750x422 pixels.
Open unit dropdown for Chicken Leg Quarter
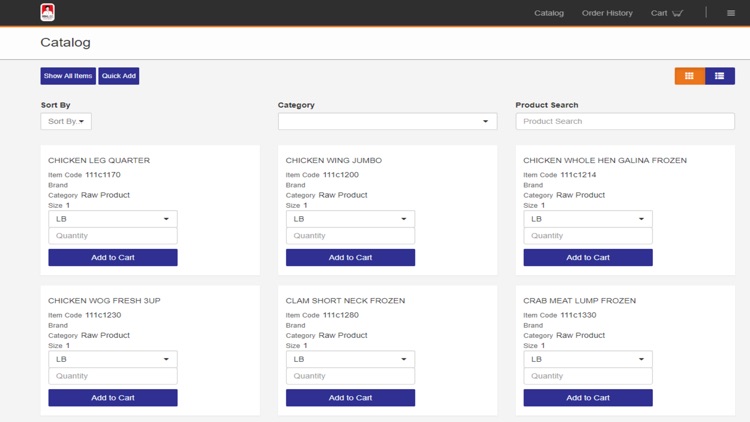click(x=113, y=218)
